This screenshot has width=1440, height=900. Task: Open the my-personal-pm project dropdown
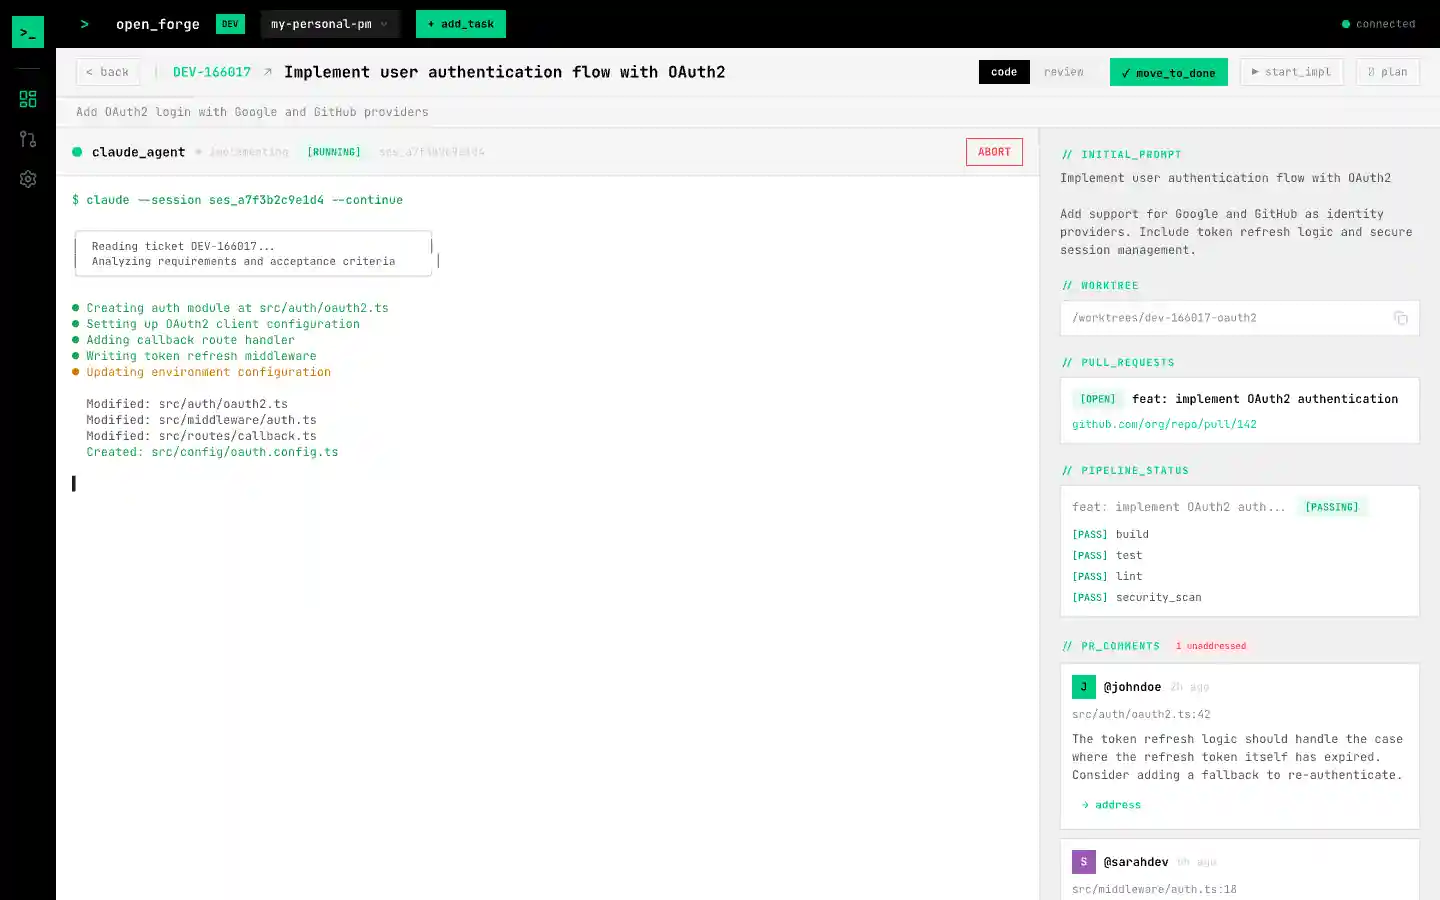coord(330,23)
